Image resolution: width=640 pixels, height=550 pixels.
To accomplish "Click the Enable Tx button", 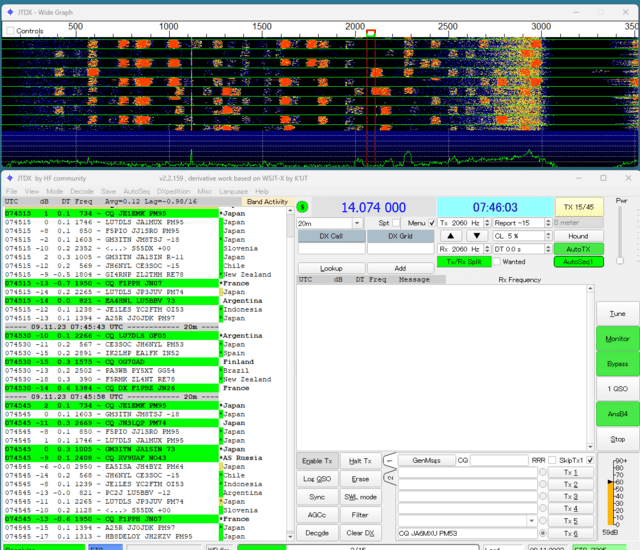I will pyautogui.click(x=317, y=461).
